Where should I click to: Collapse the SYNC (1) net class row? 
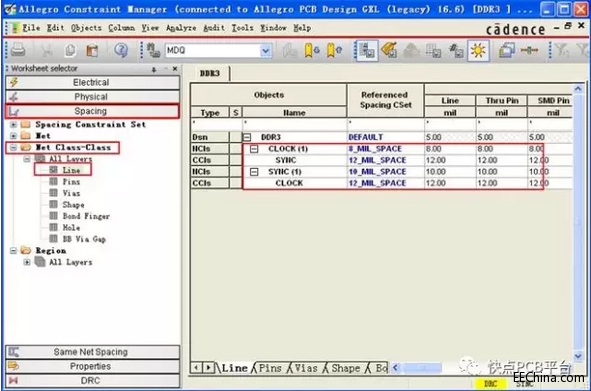pyautogui.click(x=254, y=172)
